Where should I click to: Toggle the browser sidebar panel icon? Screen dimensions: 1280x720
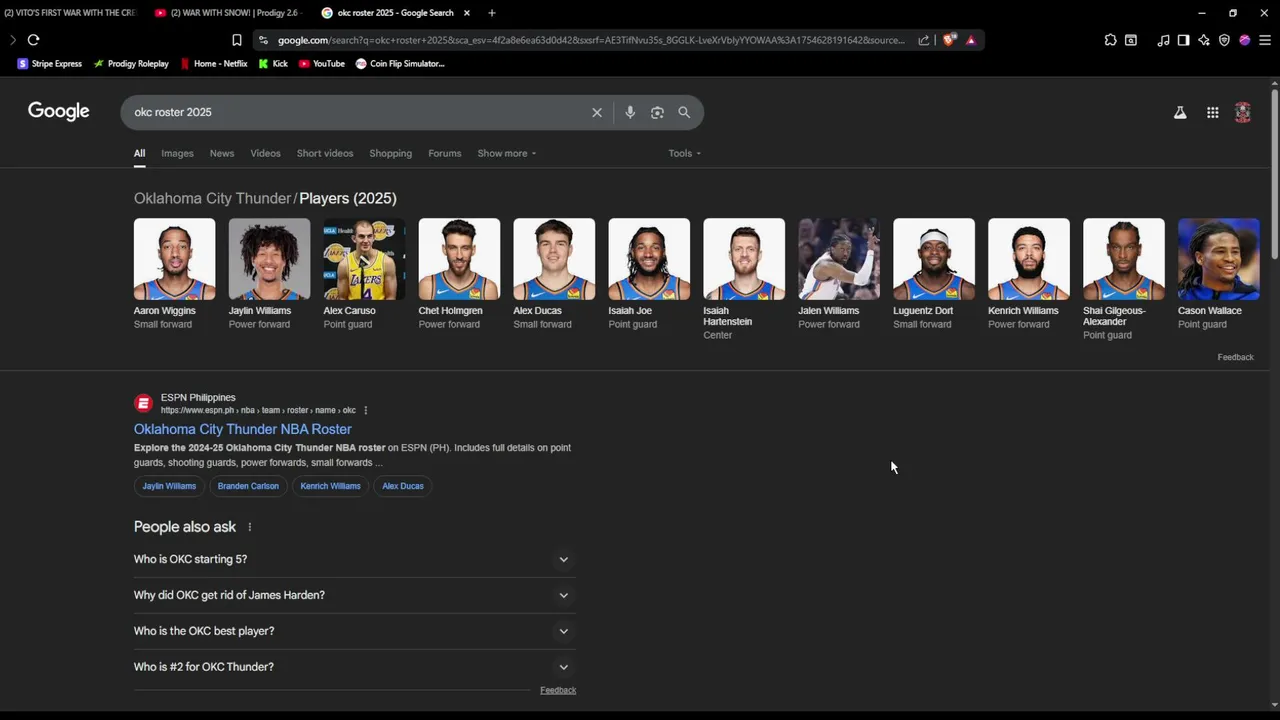coord(1183,40)
